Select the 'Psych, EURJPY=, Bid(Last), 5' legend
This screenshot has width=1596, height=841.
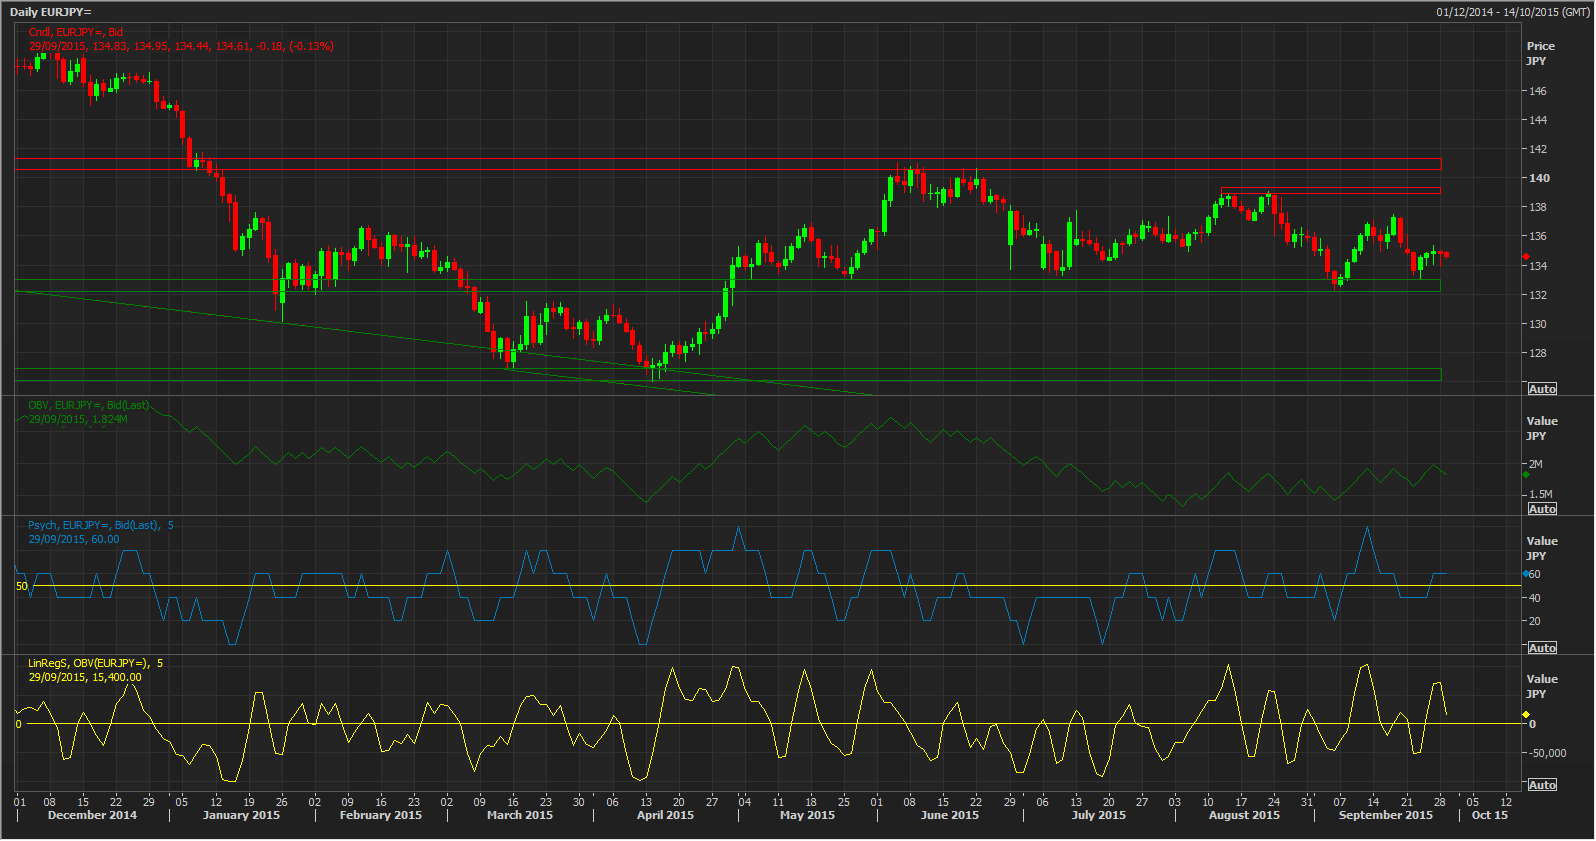pyautogui.click(x=100, y=525)
